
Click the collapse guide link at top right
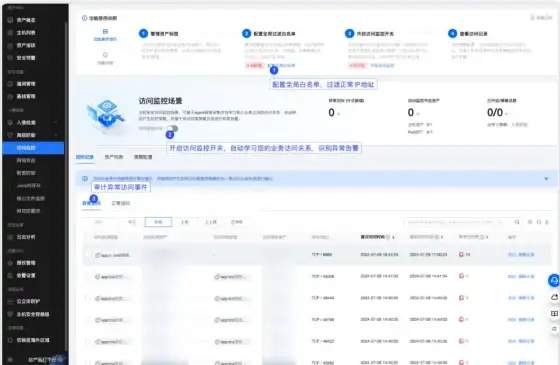[541, 18]
